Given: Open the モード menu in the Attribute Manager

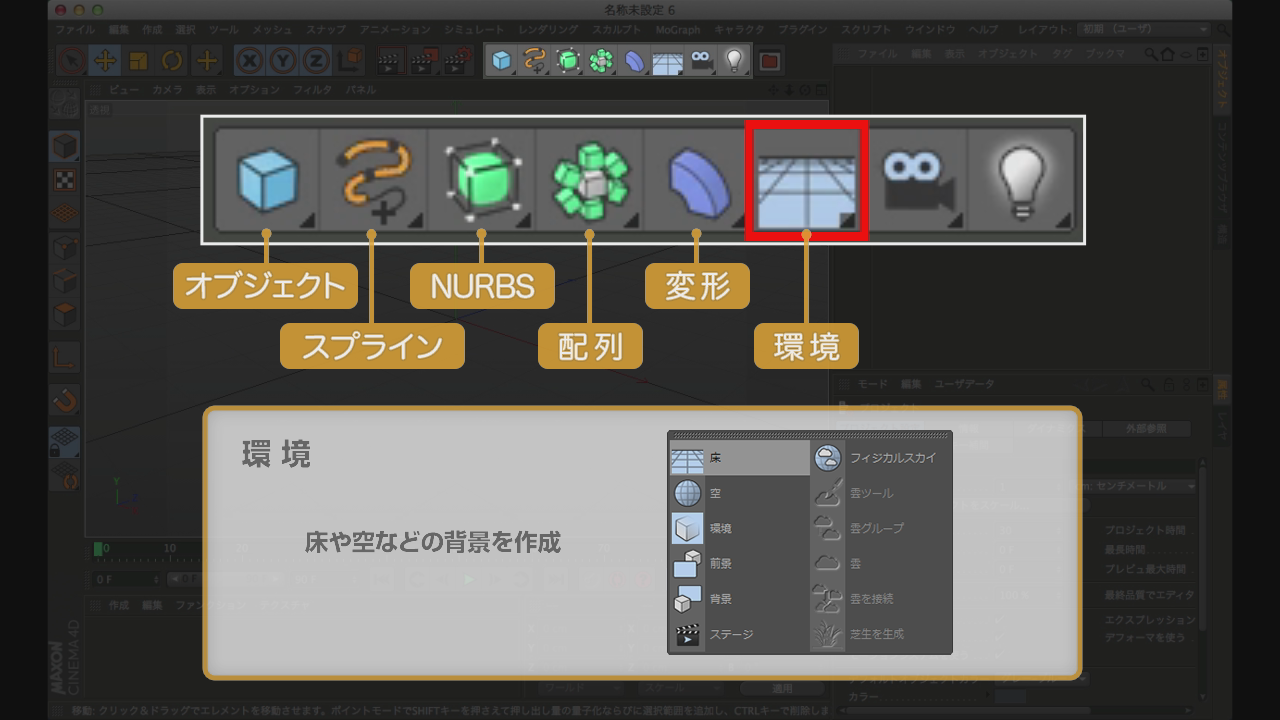Looking at the screenshot, I should 873,384.
